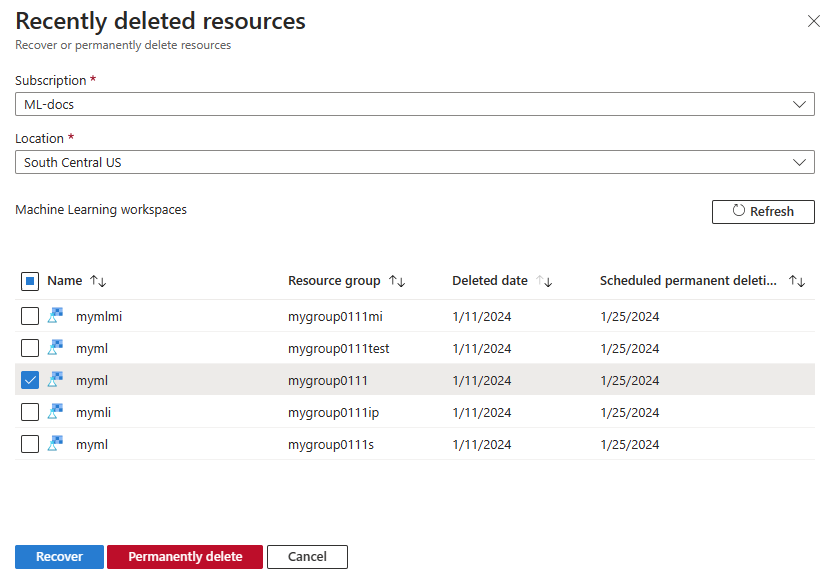Click the Permanently delete button
832x576 pixels.
184,556
